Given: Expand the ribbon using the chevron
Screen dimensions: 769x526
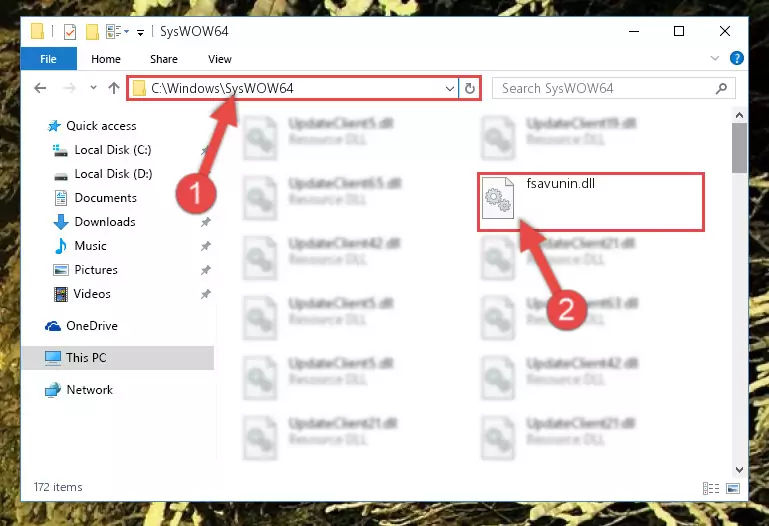Looking at the screenshot, I should coord(715,58).
